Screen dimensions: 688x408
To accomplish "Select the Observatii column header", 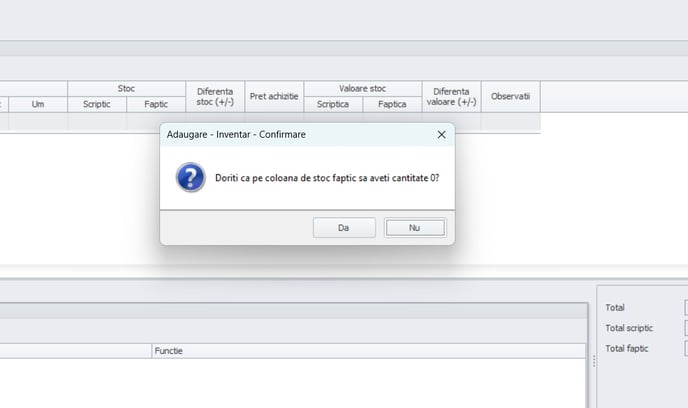I will tap(510, 96).
